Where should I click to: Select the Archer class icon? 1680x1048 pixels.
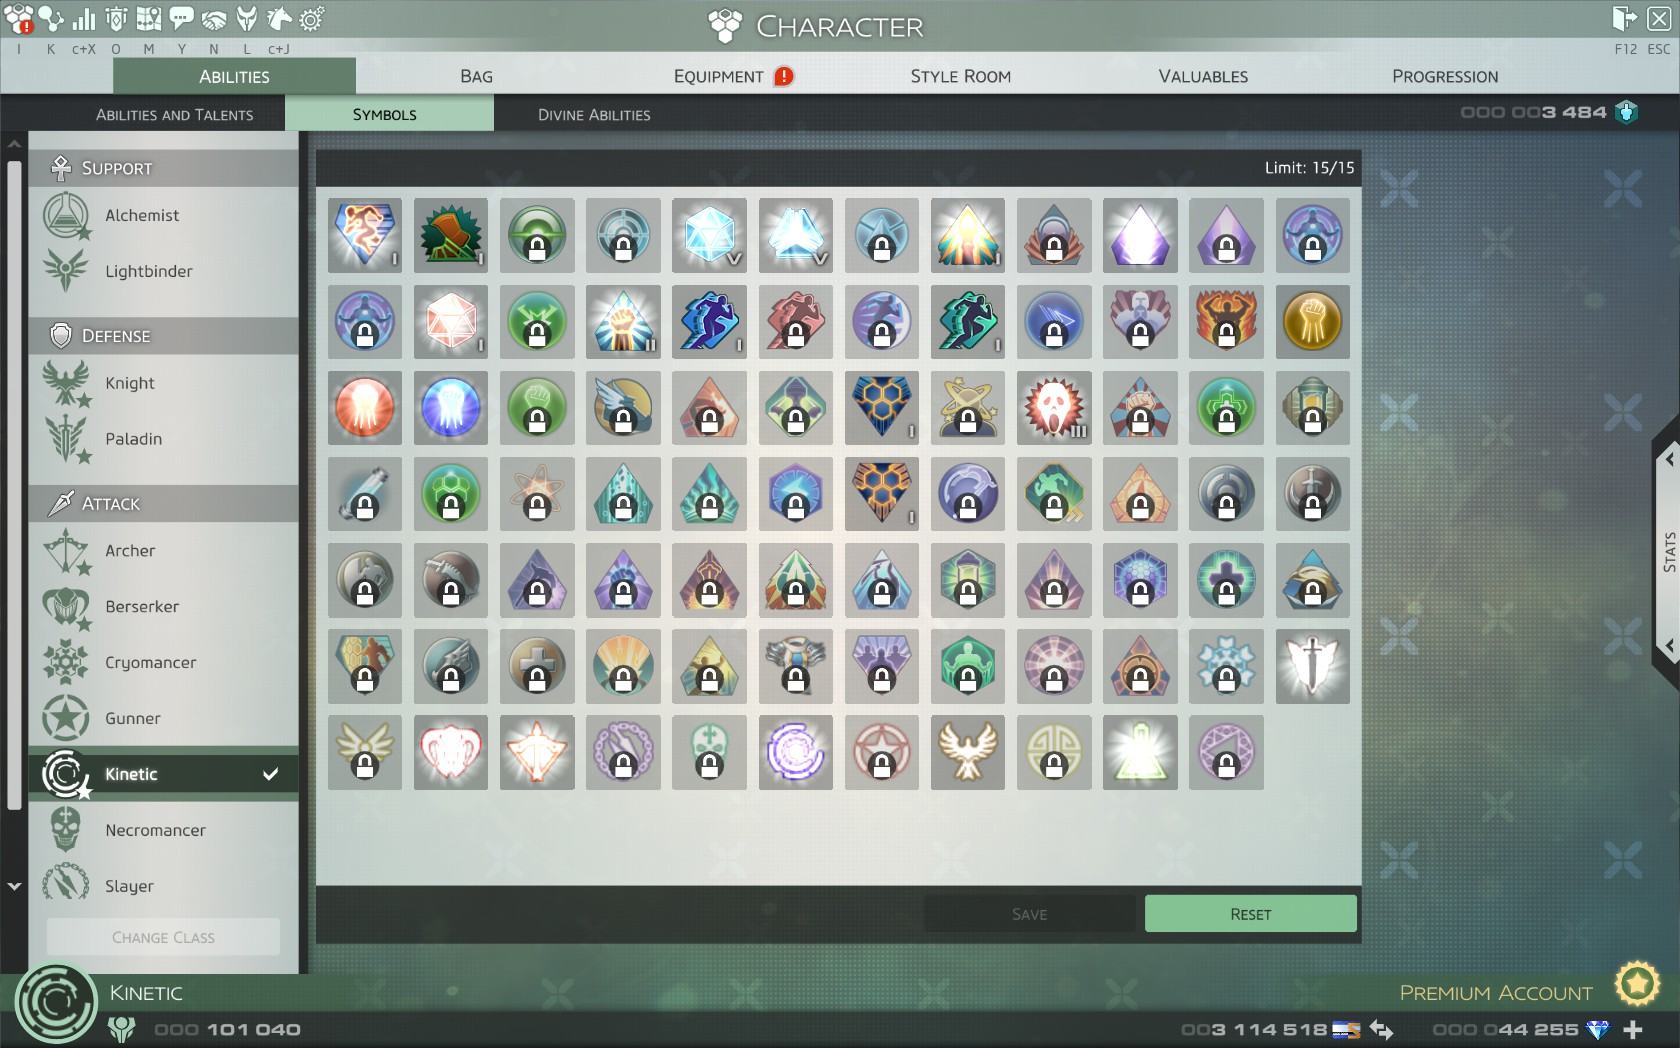(66, 551)
